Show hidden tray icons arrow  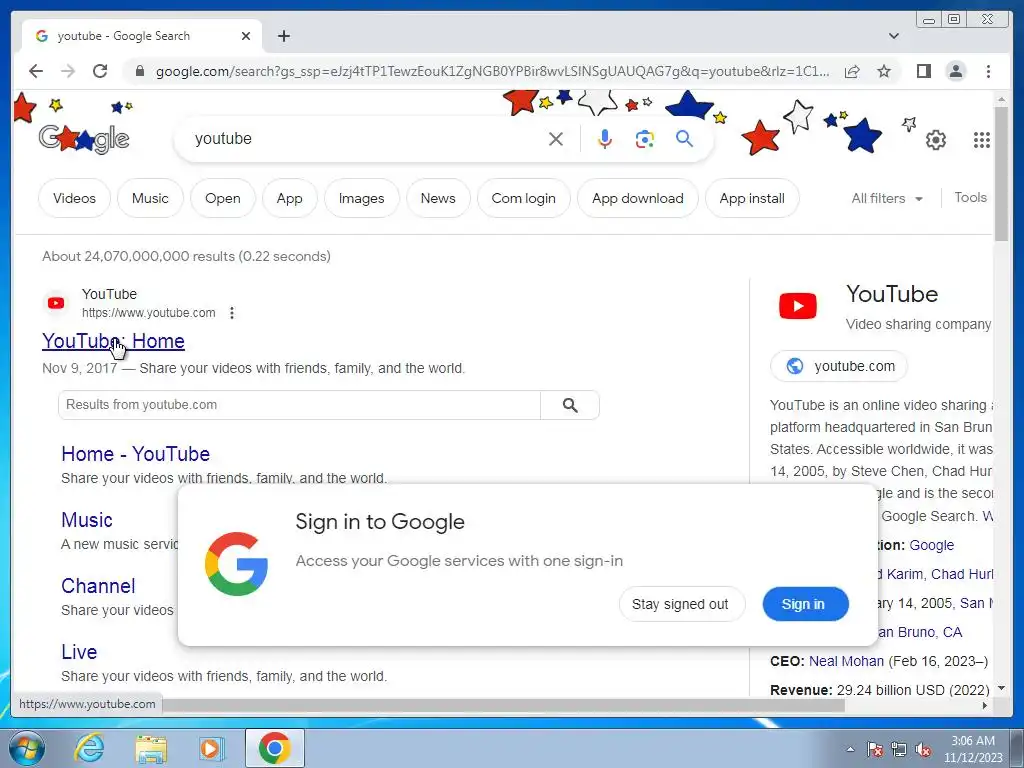[x=850, y=749]
